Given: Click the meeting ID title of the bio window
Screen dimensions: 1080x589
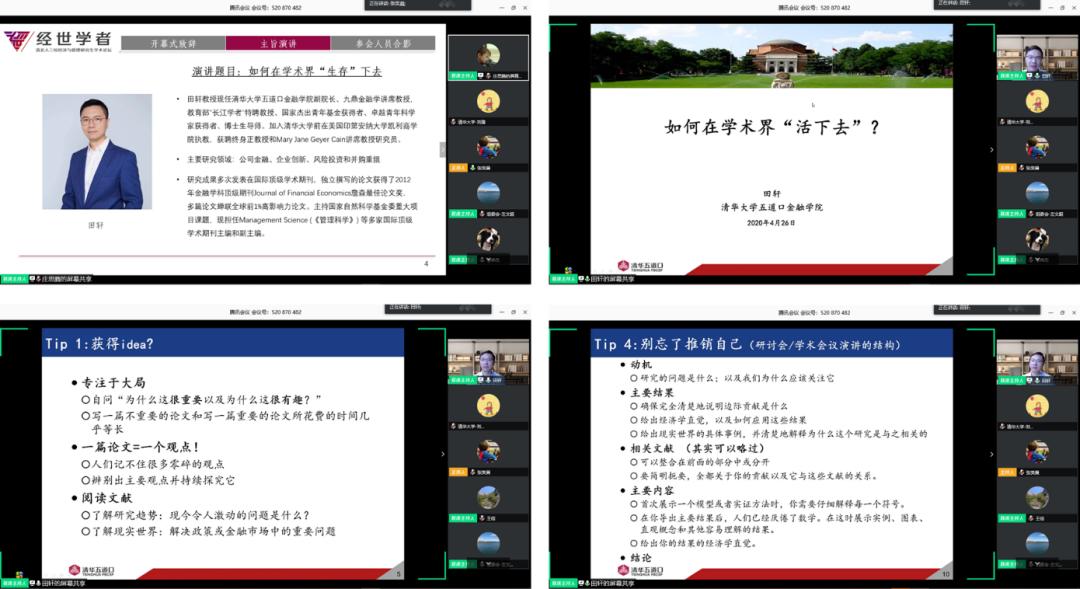Looking at the screenshot, I should click(x=265, y=8).
